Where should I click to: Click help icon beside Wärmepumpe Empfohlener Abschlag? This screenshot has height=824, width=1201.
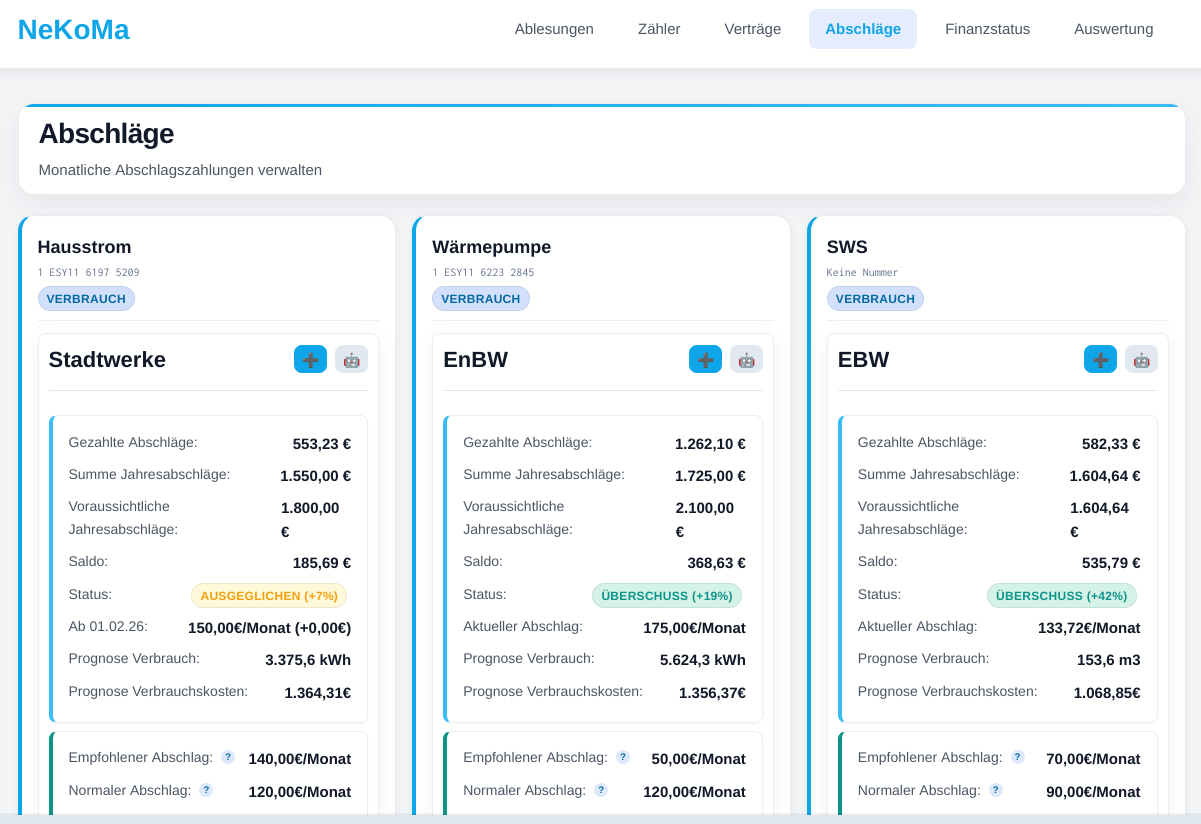coord(623,757)
